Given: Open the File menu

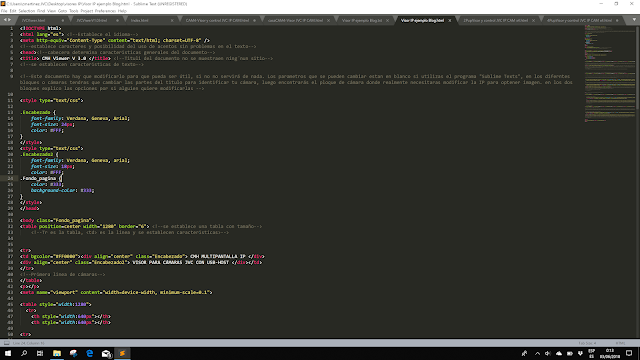Looking at the screenshot, I should pos(4,11).
